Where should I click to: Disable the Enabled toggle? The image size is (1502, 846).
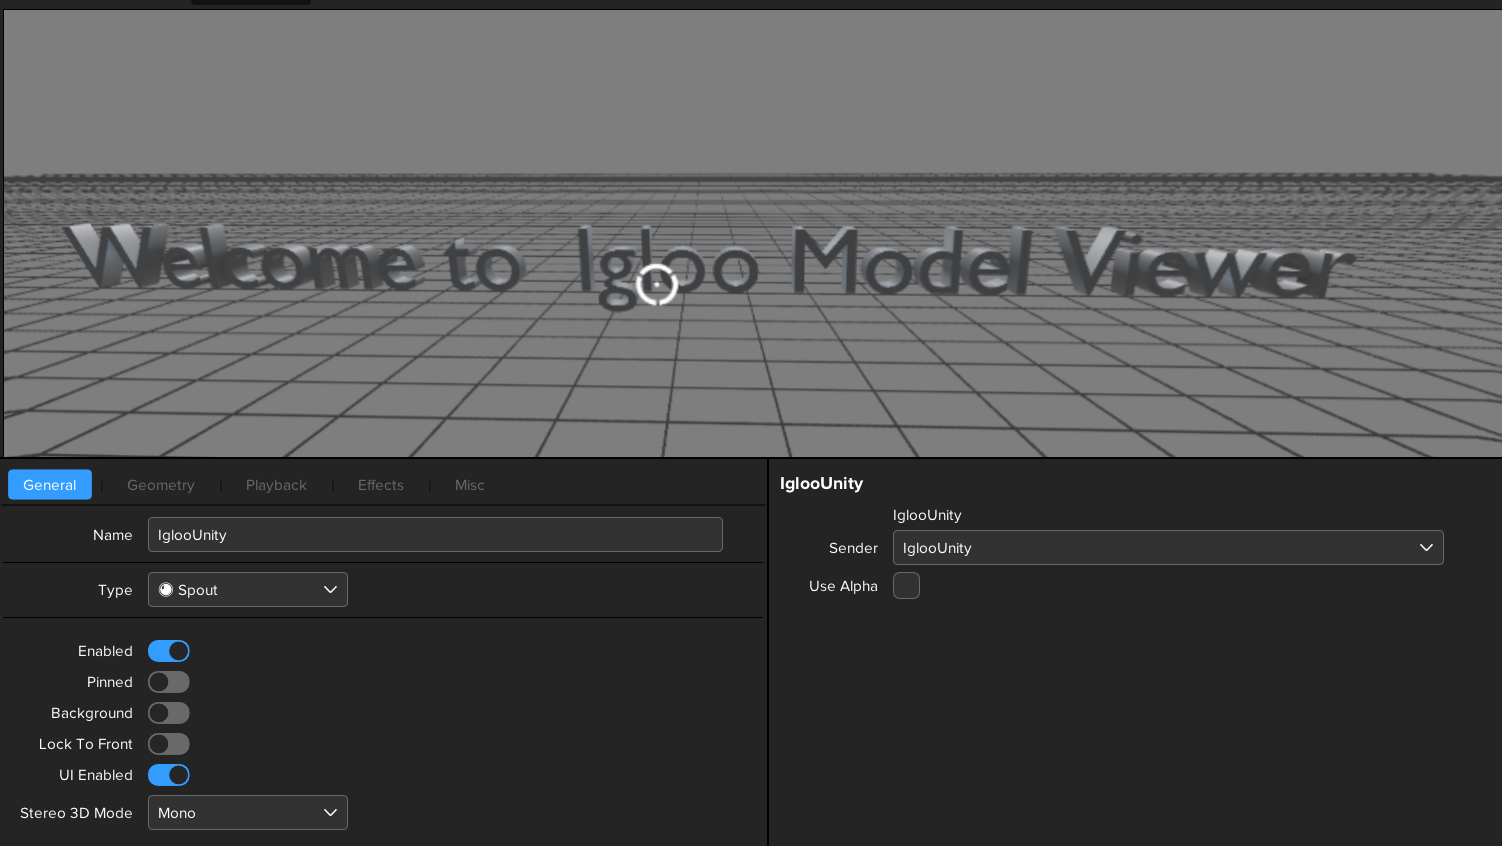click(x=169, y=651)
